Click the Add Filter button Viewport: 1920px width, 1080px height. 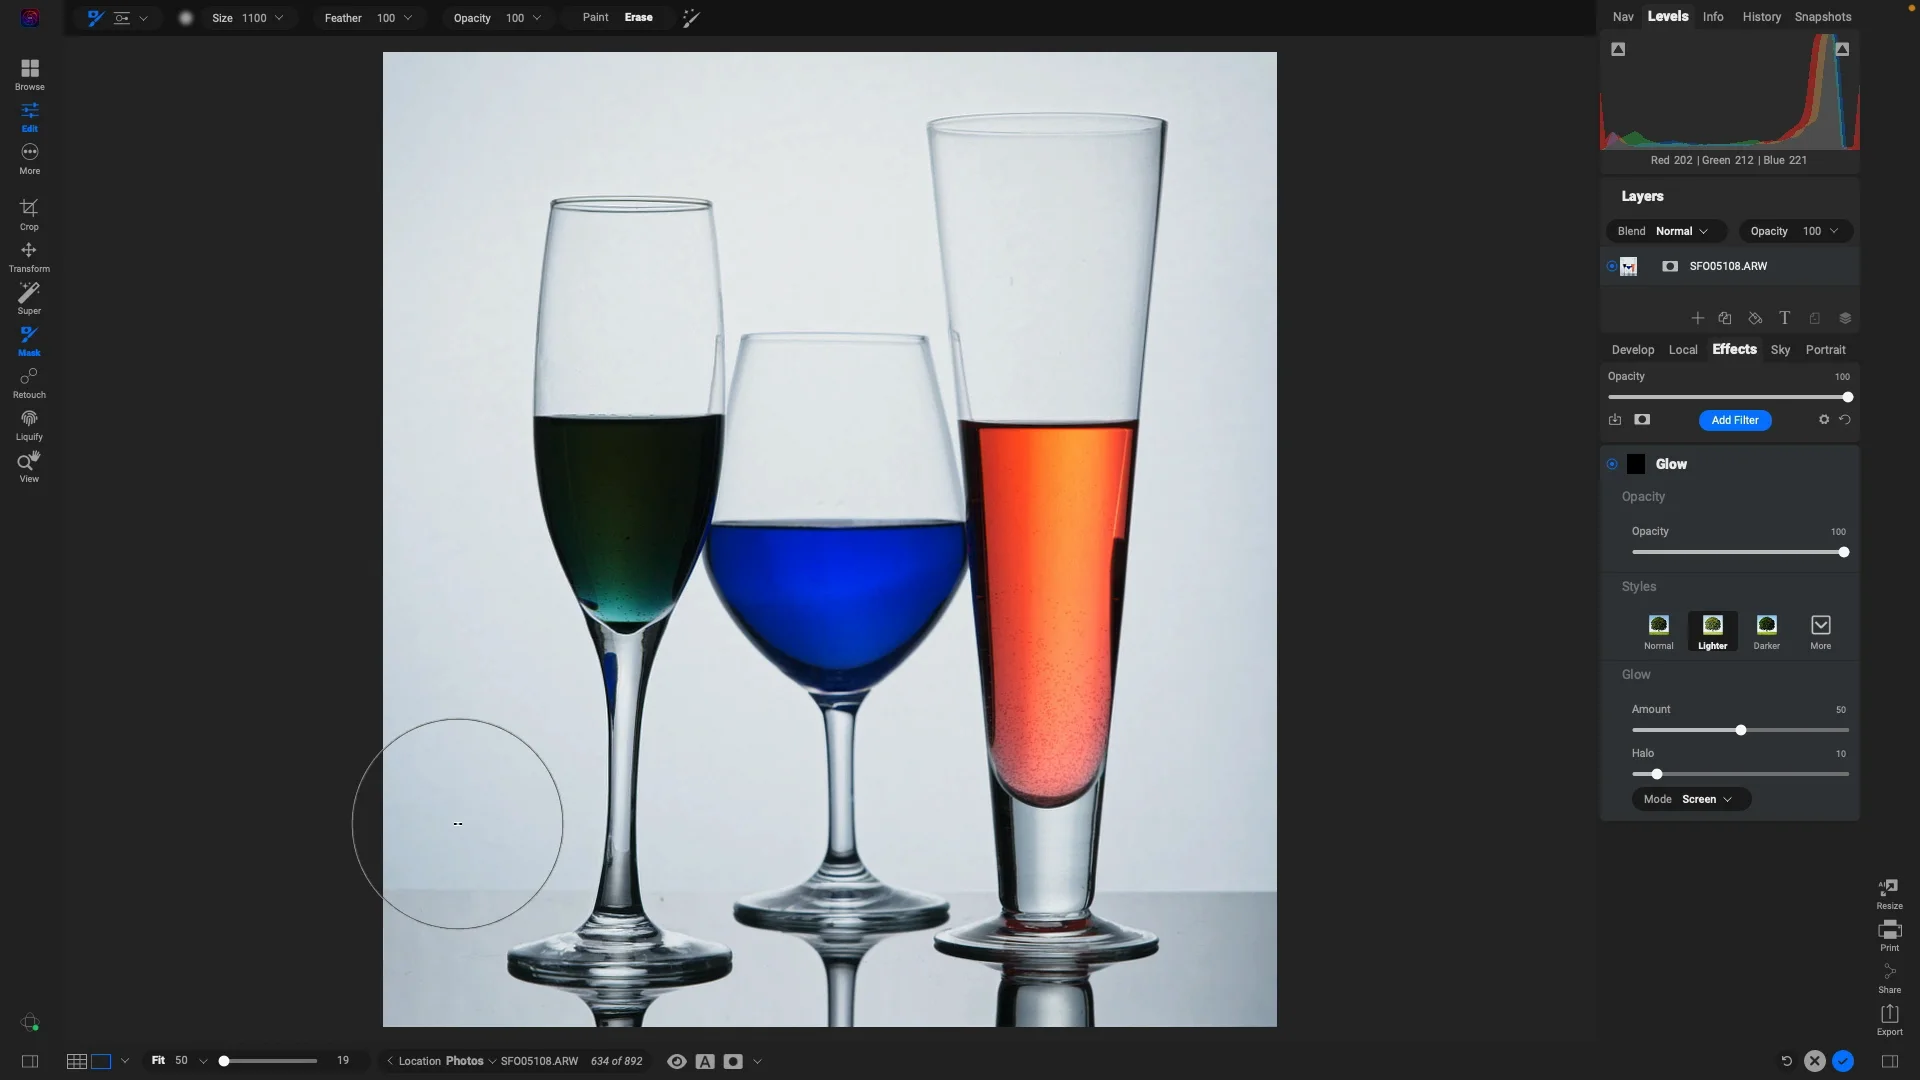click(x=1735, y=420)
